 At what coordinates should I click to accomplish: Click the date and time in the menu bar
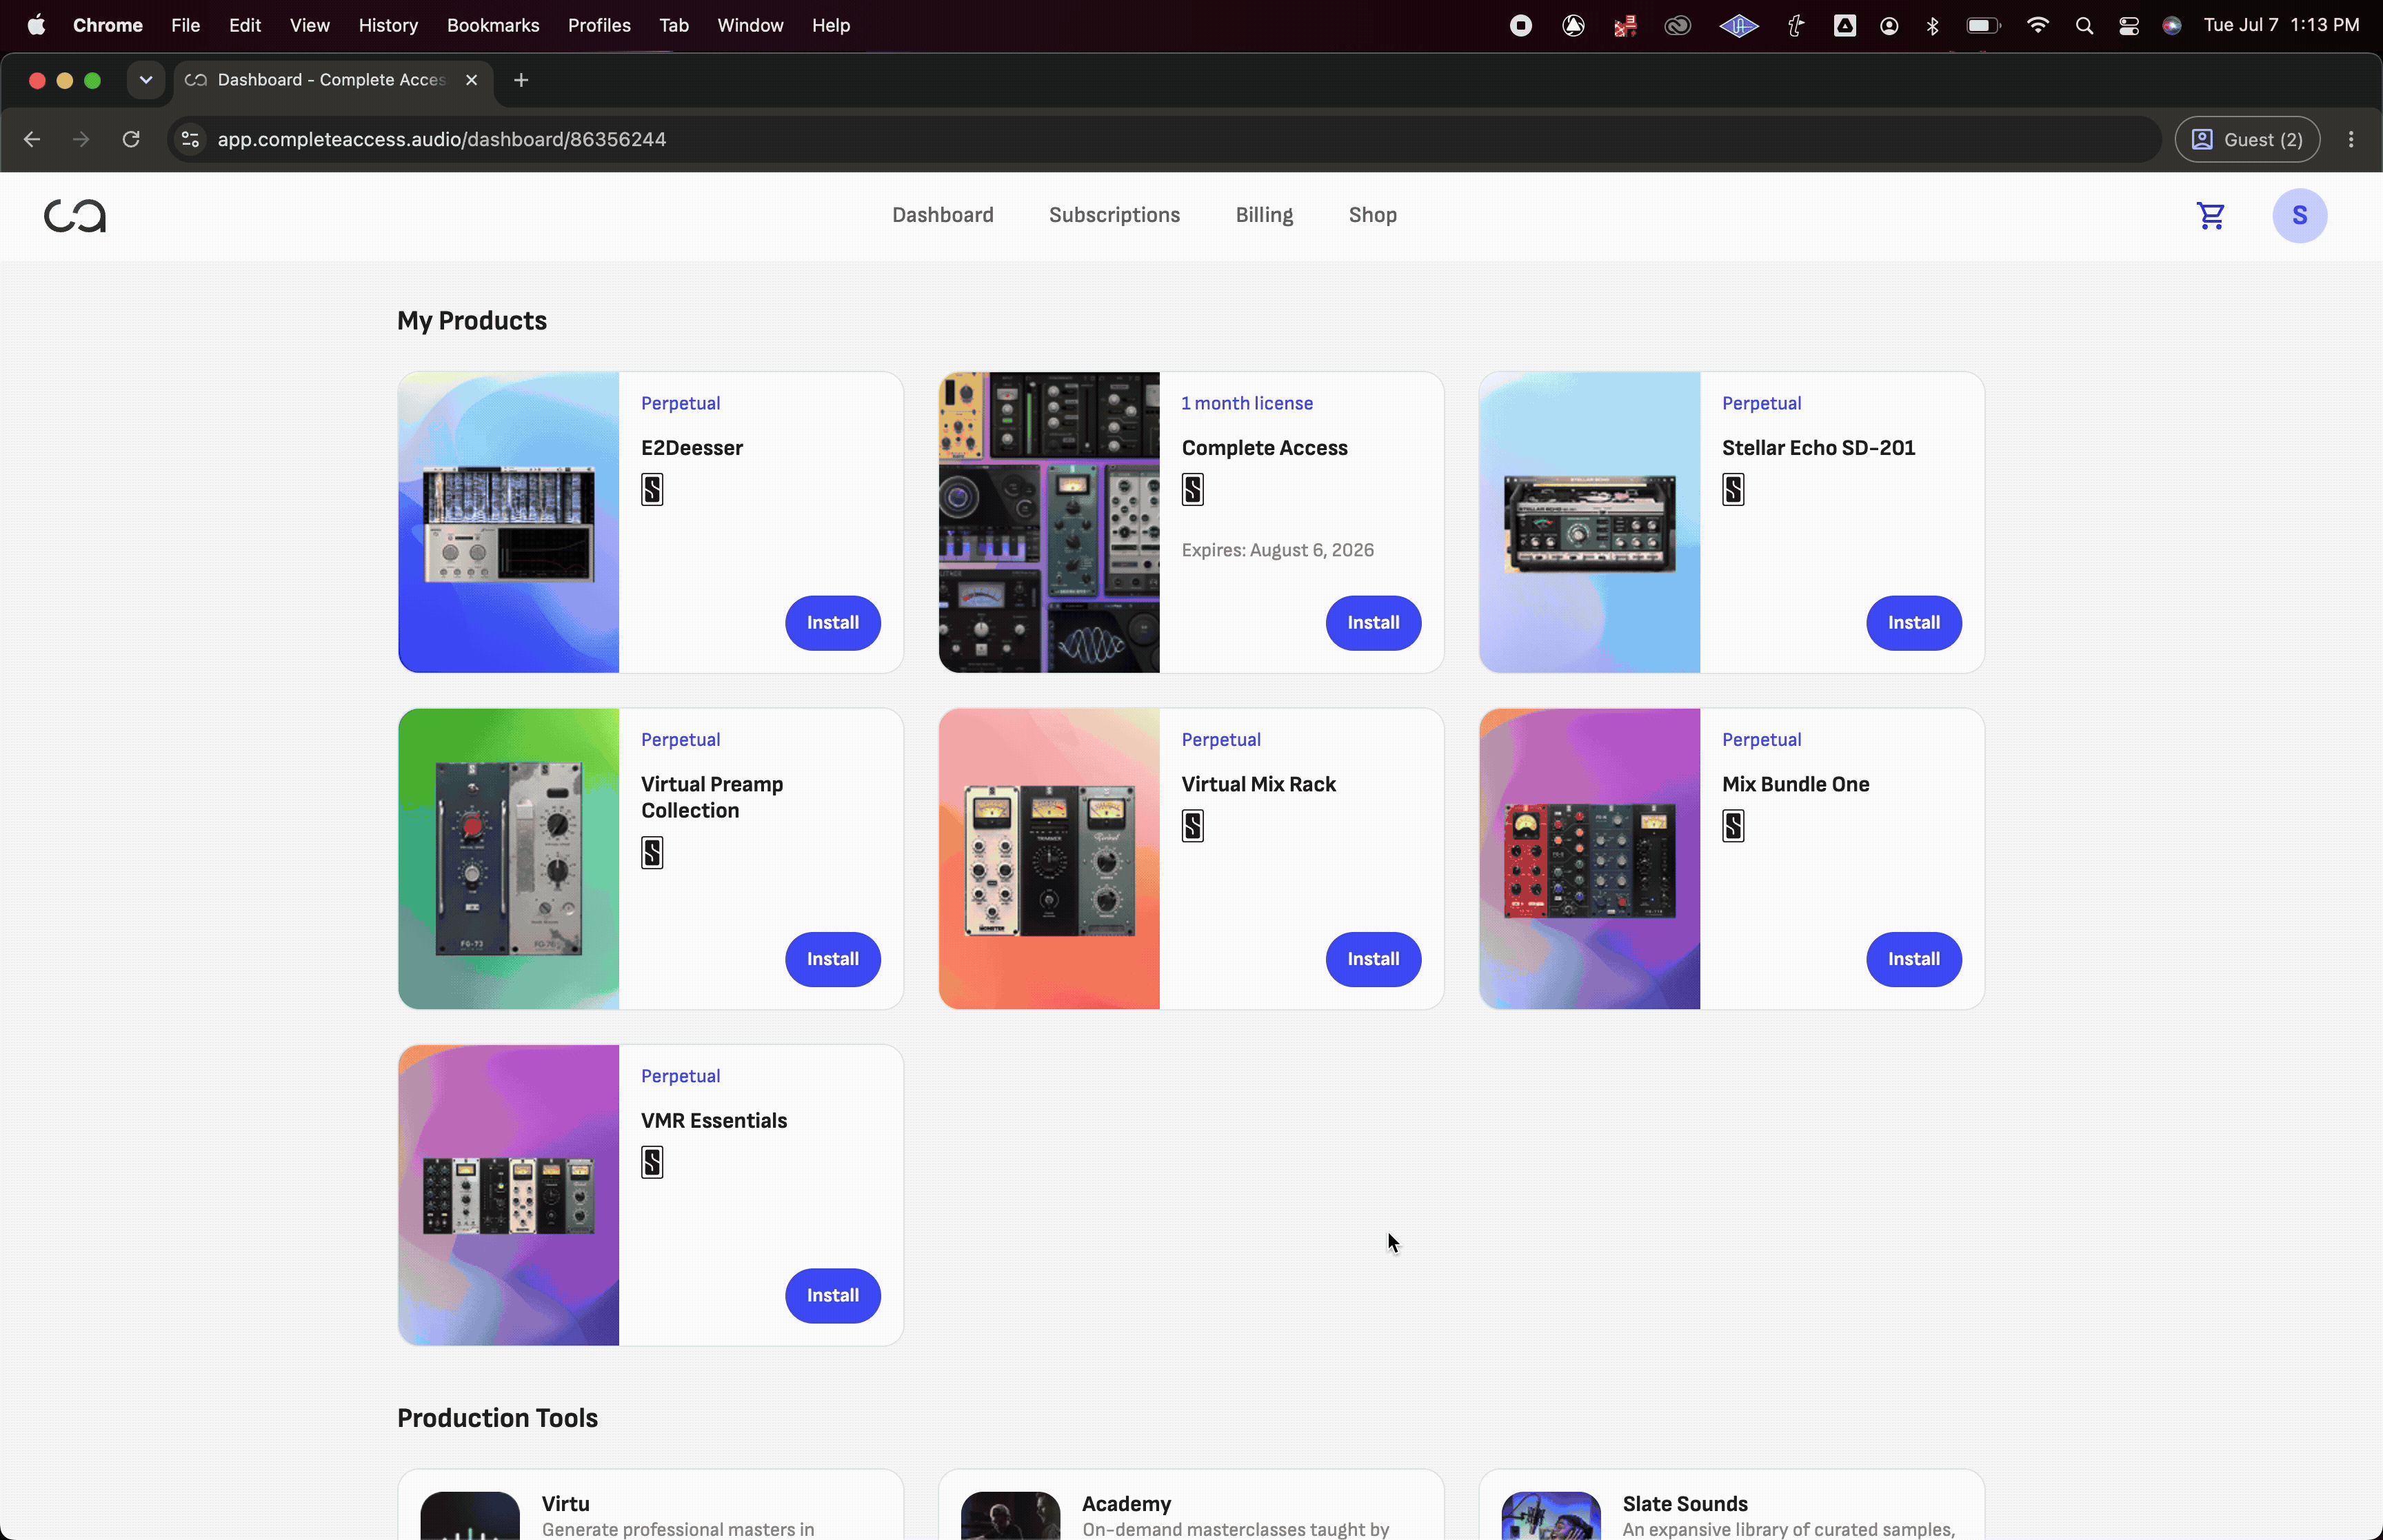pyautogui.click(x=2281, y=25)
